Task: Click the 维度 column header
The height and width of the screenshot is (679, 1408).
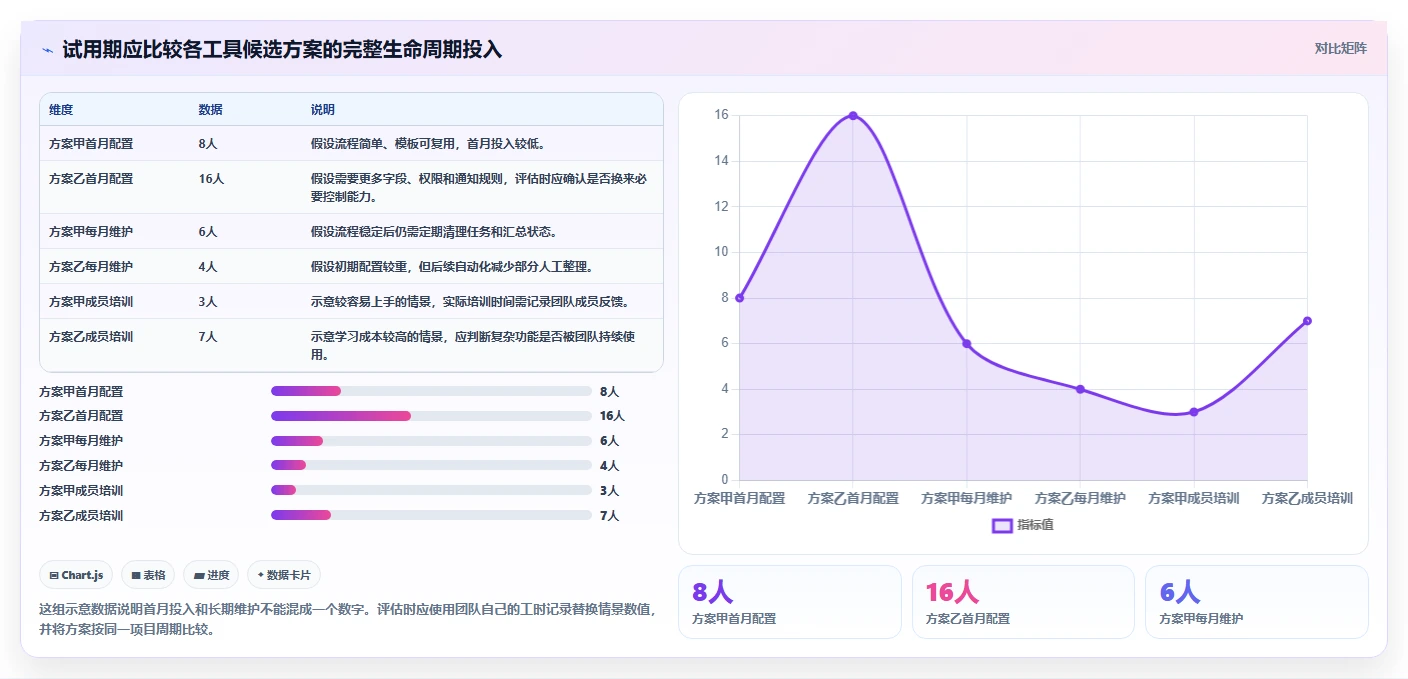Action: (61, 109)
